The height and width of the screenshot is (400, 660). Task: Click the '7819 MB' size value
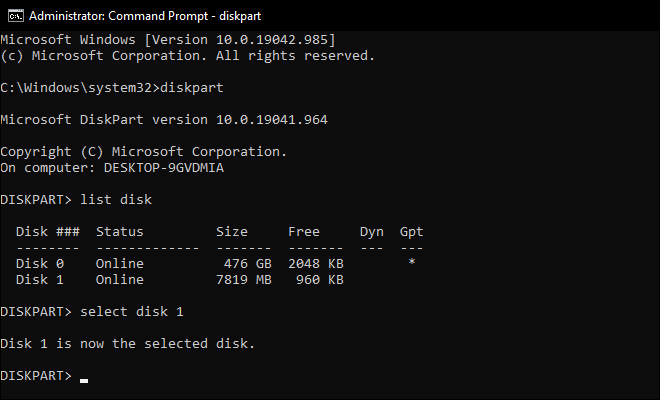point(244,280)
